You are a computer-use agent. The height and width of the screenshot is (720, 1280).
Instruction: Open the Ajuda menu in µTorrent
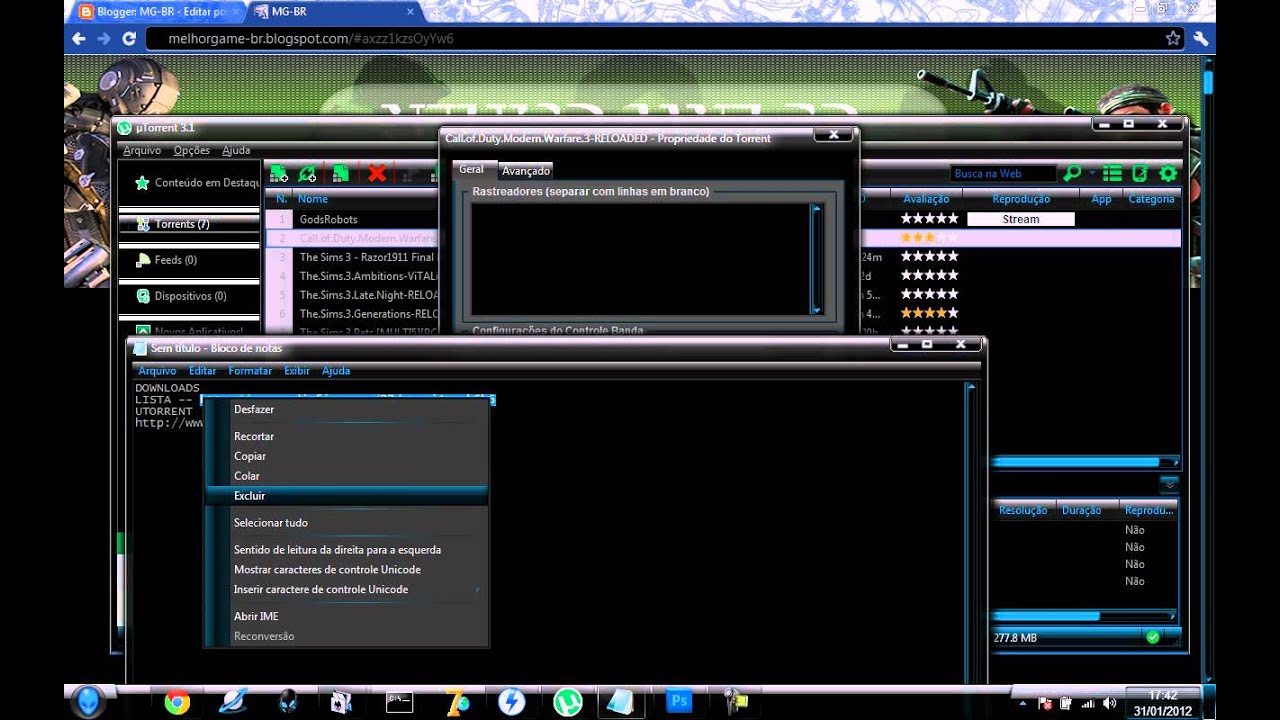click(x=236, y=150)
